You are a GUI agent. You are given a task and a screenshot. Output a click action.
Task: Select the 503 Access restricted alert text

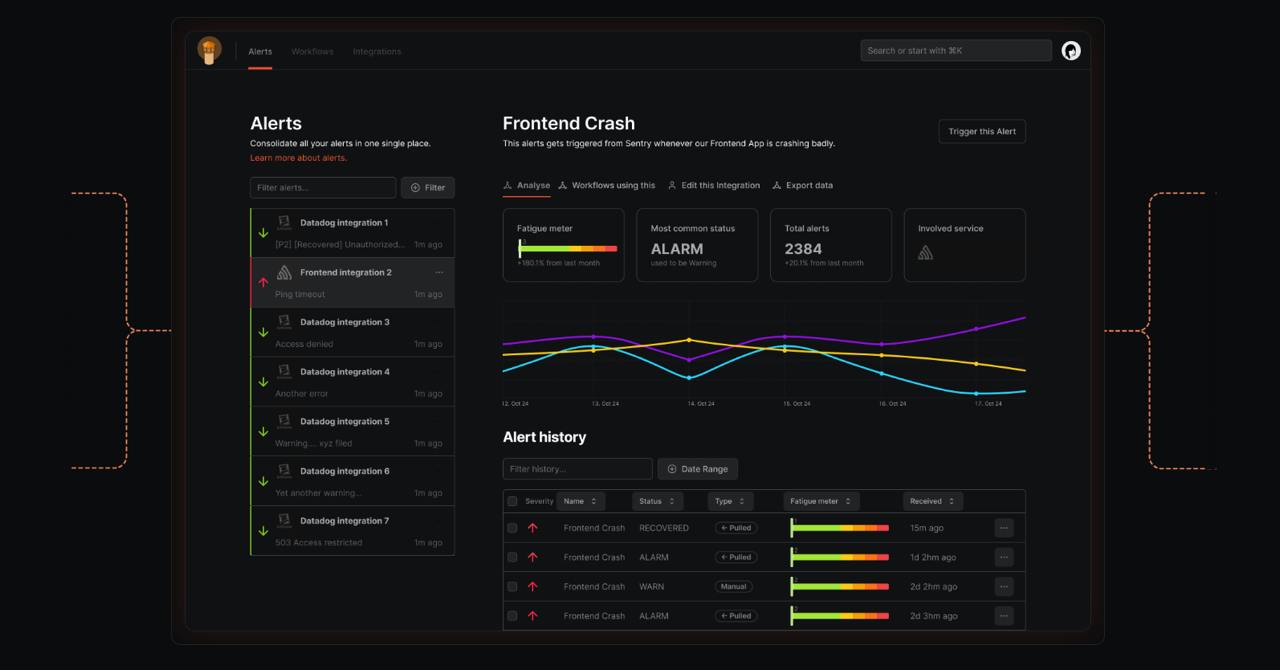pos(319,543)
